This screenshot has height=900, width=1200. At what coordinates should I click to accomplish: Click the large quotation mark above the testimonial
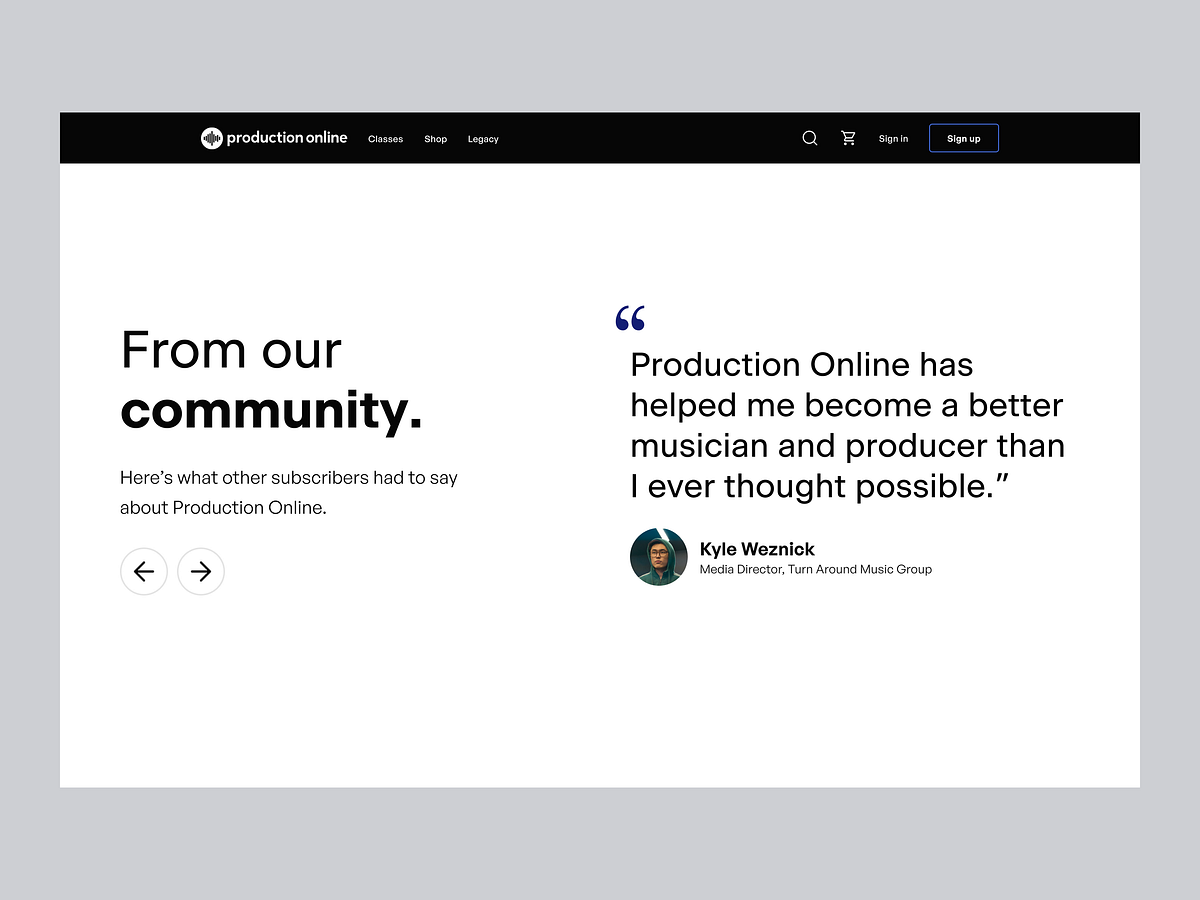630,317
